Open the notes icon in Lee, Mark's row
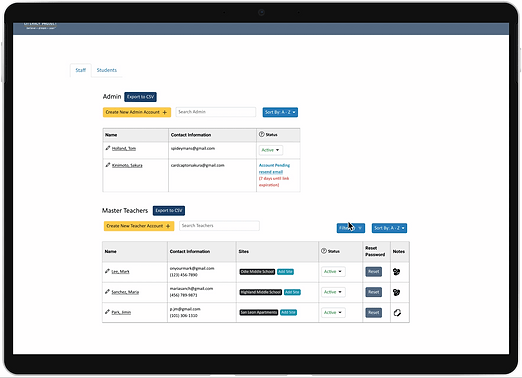Screen dimensions: 522x378 pos(396,272)
